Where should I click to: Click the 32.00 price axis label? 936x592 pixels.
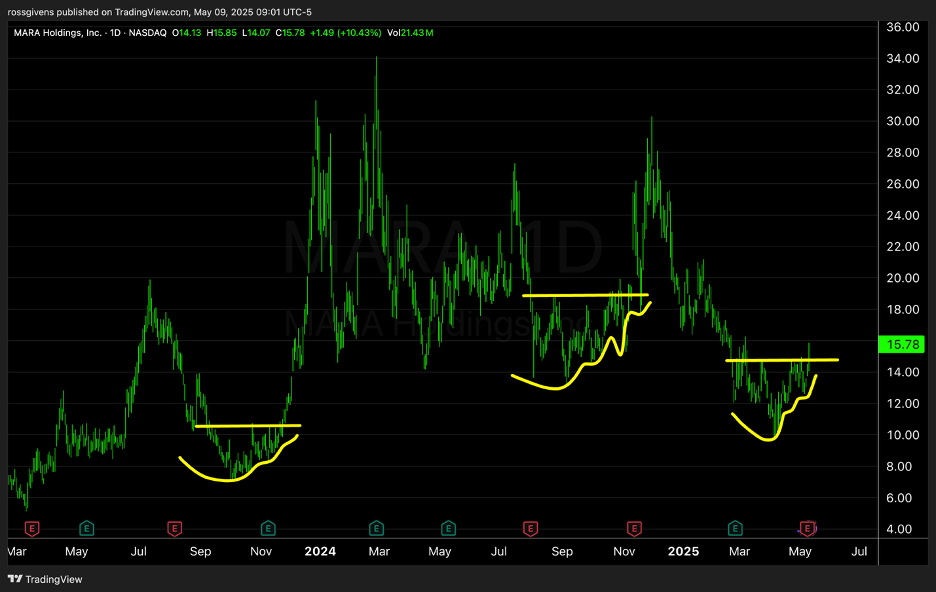(x=903, y=90)
